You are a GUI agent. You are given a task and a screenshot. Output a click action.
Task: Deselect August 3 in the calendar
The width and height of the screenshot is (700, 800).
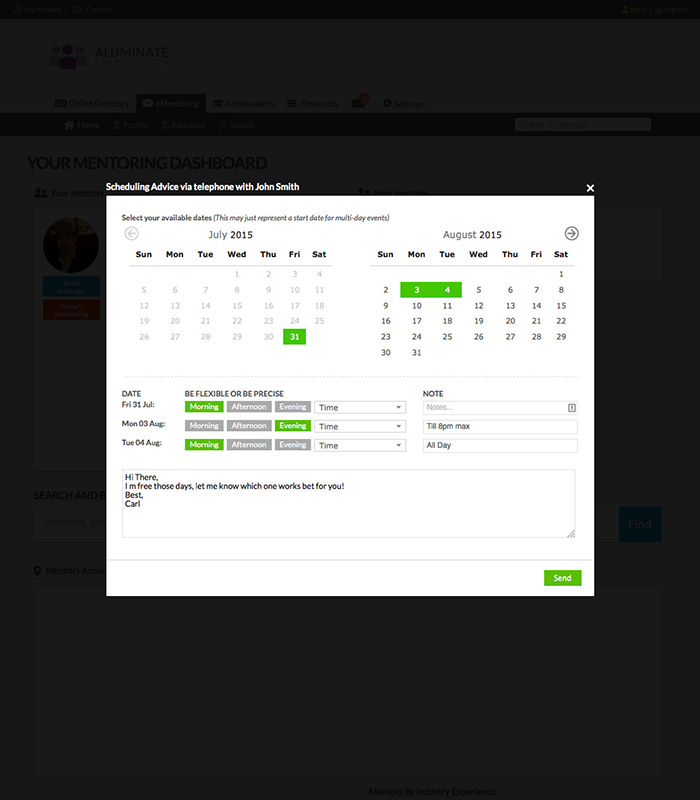(416, 290)
